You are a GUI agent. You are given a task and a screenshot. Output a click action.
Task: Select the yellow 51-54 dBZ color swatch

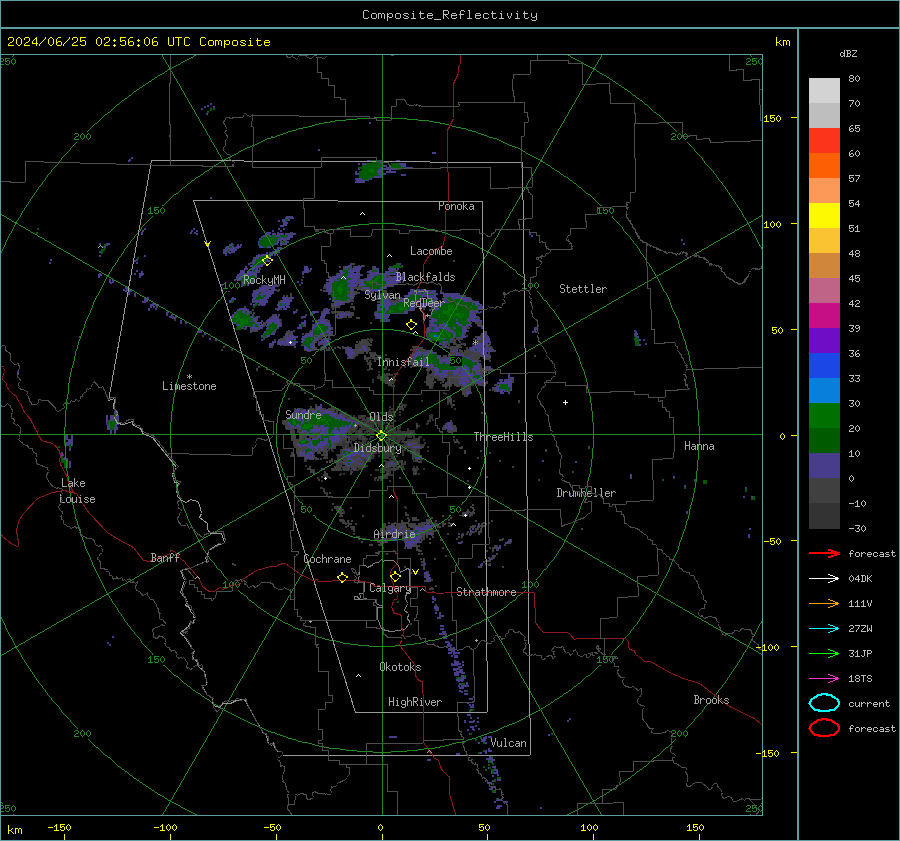click(824, 216)
